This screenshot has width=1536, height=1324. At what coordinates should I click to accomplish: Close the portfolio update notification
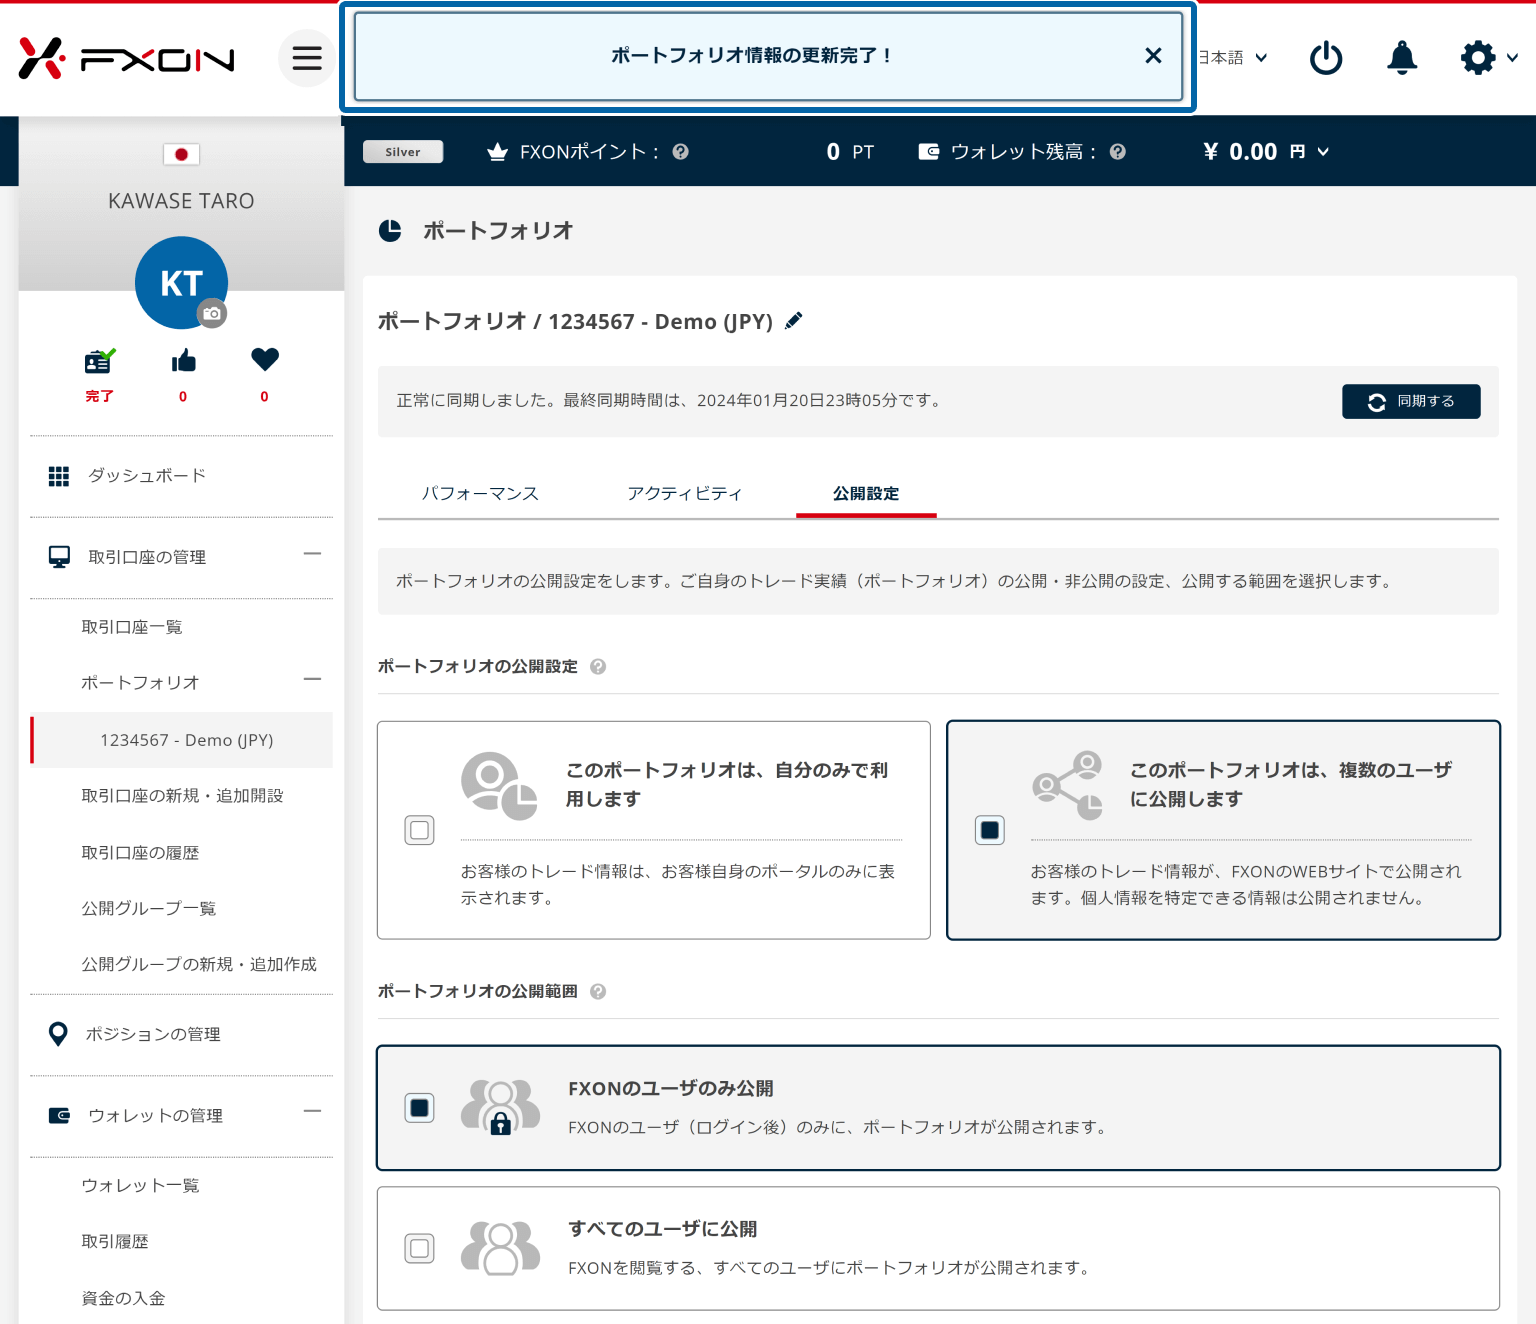coord(1153,56)
